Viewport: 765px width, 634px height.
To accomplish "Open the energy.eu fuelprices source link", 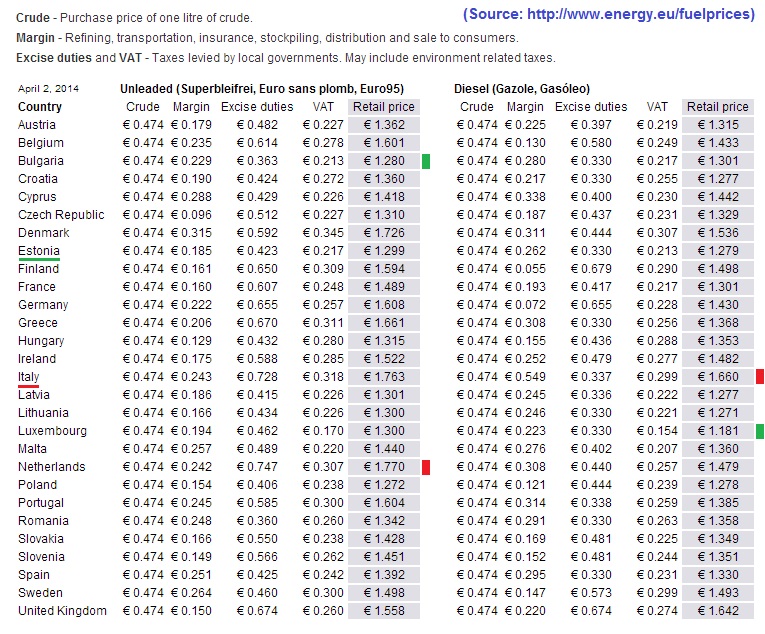I will (609, 14).
